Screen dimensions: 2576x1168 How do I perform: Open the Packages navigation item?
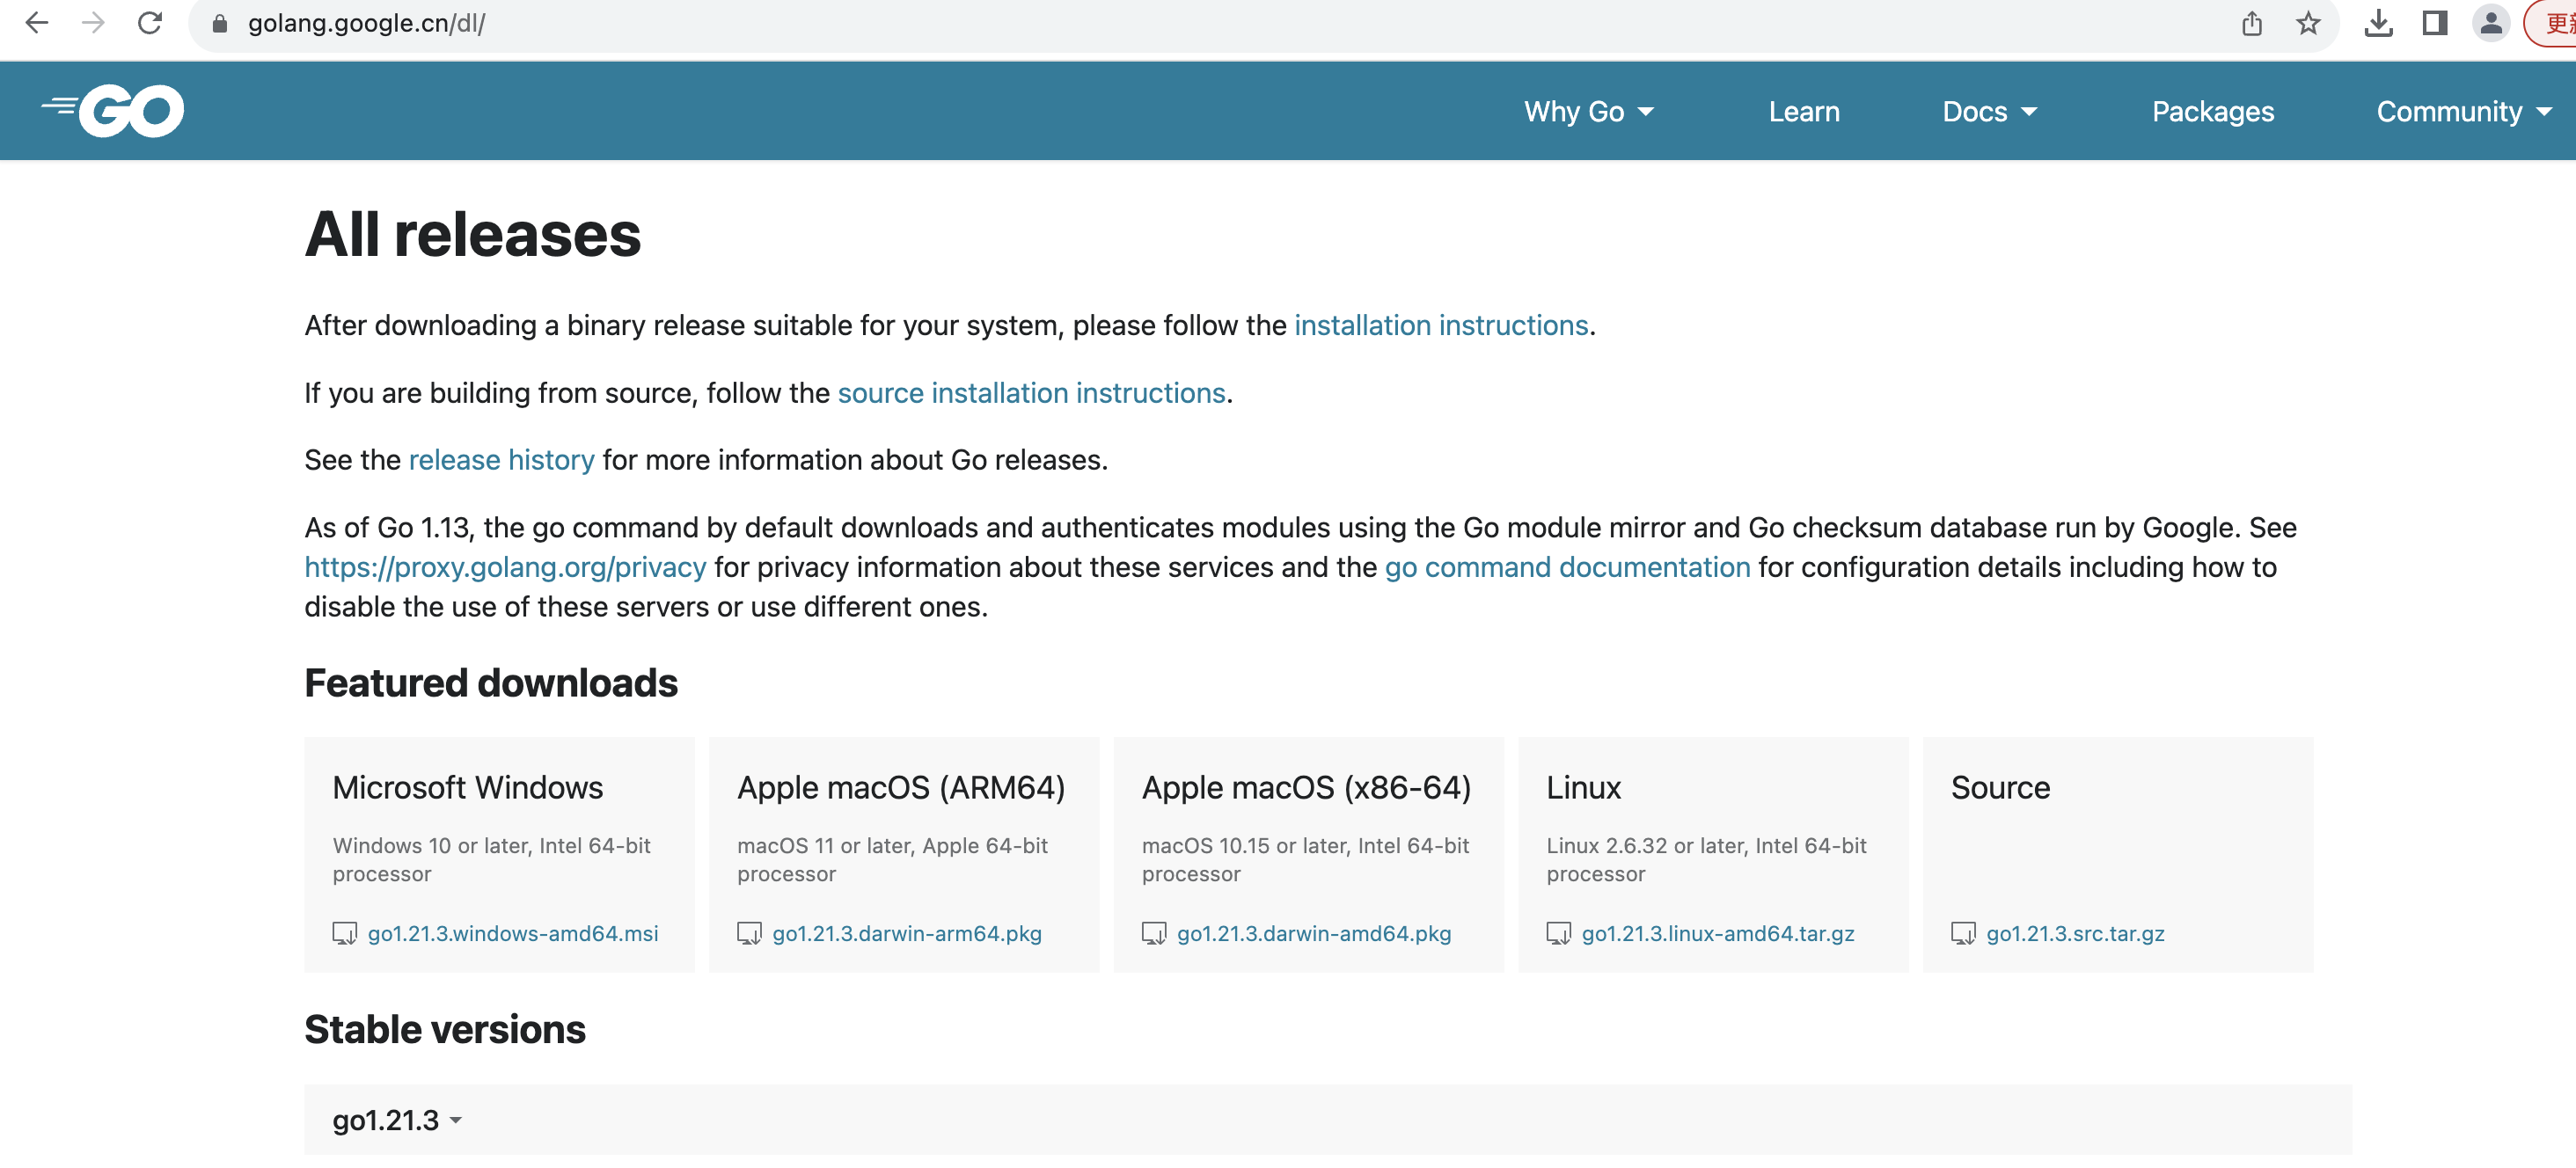[2213, 111]
